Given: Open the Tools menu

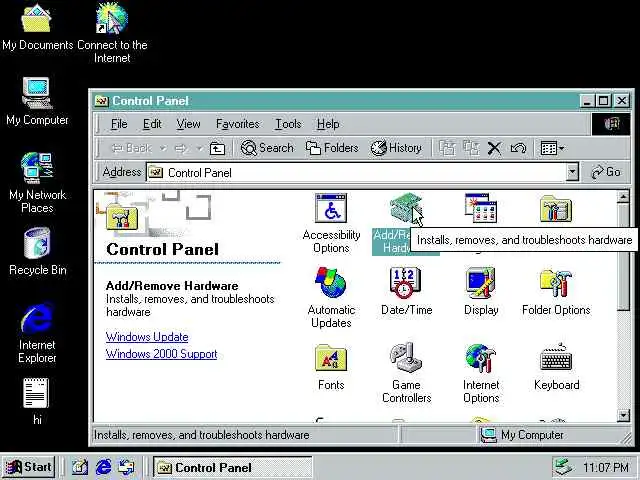Looking at the screenshot, I should click(288, 124).
